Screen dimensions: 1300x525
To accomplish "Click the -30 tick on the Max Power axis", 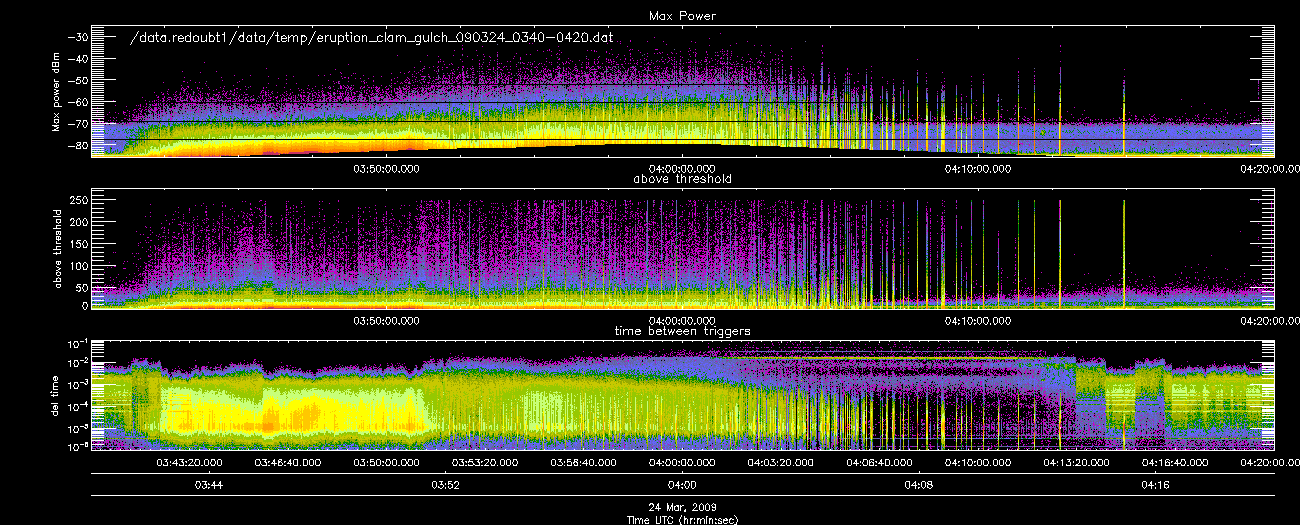I will click(x=79, y=36).
